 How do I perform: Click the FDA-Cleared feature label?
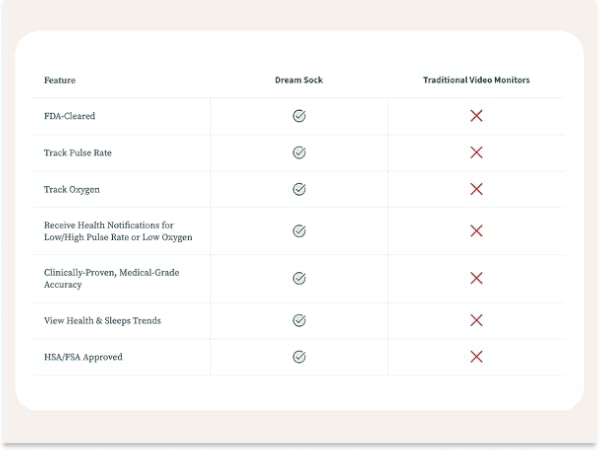70,116
